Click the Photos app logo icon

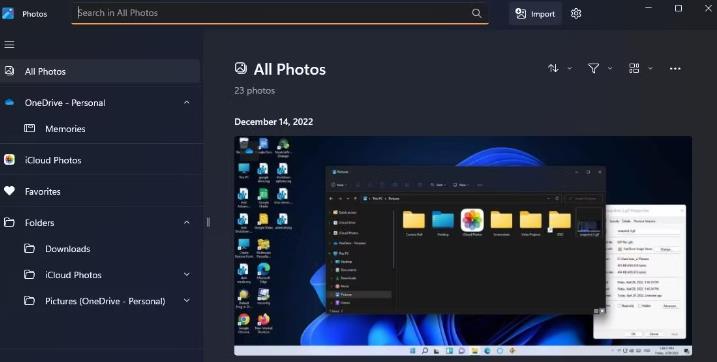click(8, 14)
